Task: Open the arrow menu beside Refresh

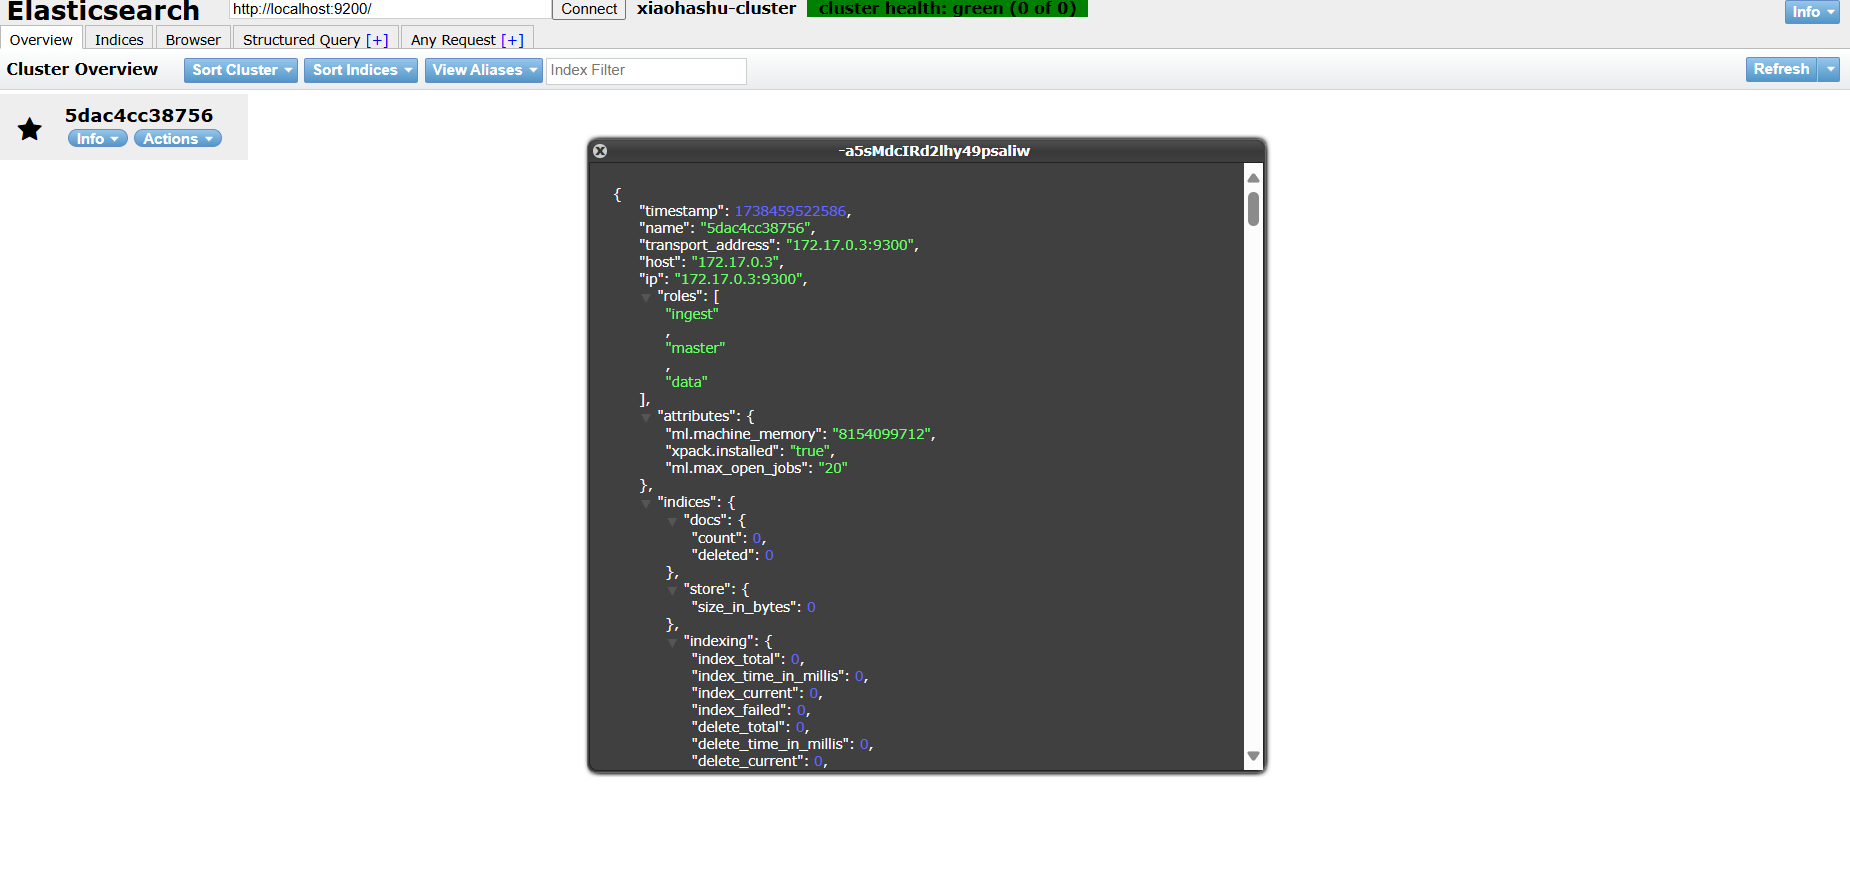Action: (1829, 69)
